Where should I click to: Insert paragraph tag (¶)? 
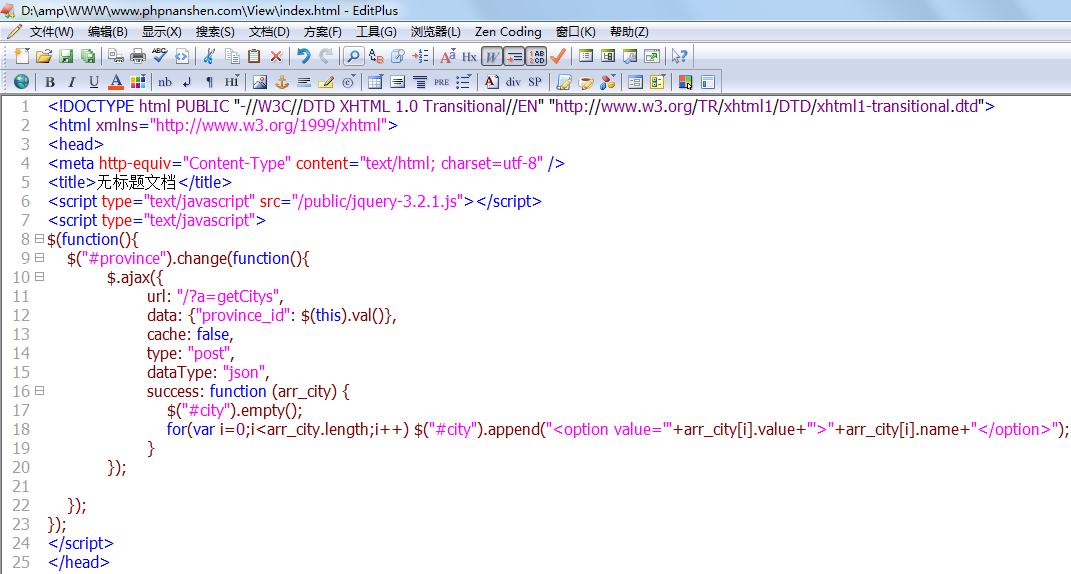click(210, 82)
